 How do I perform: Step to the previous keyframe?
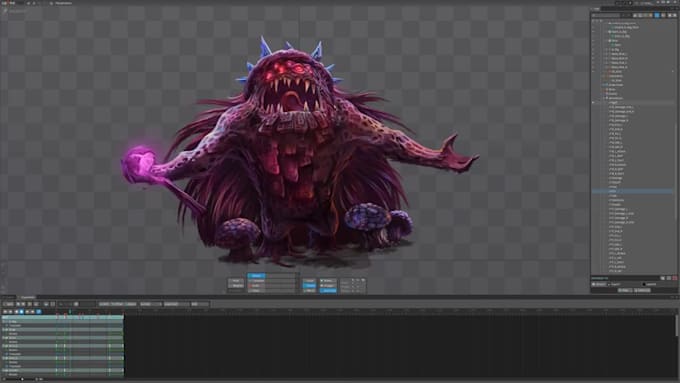(10, 312)
